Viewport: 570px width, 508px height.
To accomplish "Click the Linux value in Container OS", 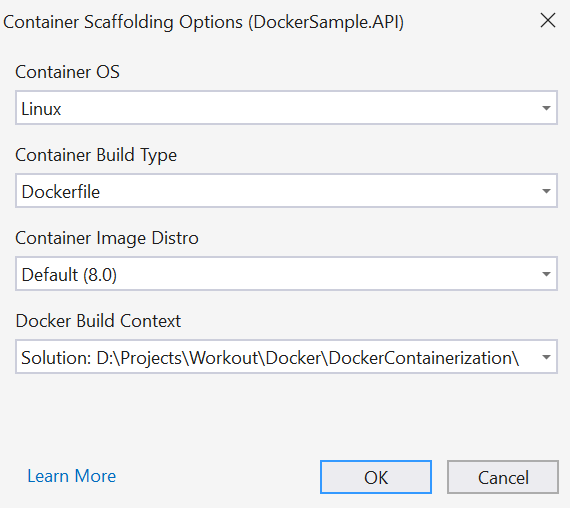I will click(41, 109).
